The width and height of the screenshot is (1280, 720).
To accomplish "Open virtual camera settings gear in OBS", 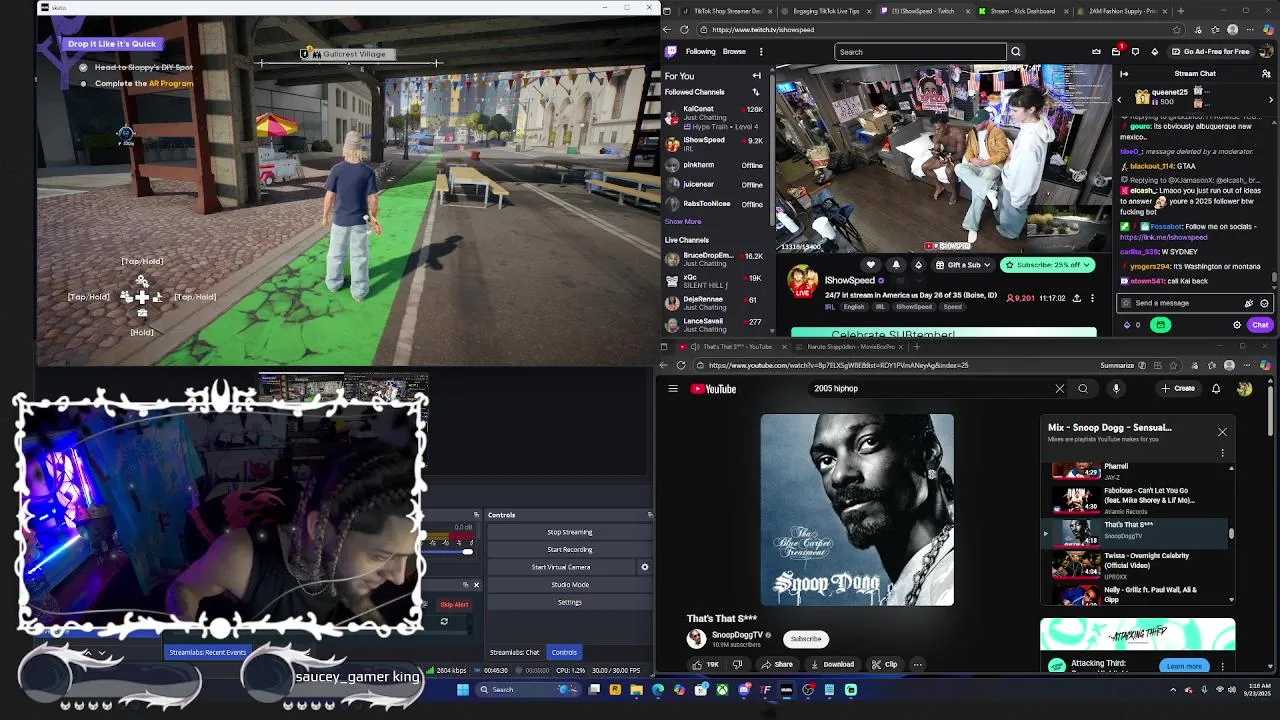I will pos(644,567).
